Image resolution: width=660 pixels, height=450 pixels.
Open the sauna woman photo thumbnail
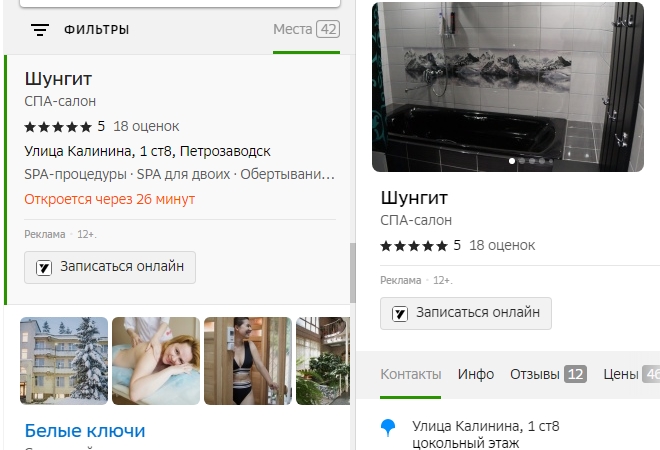pyautogui.click(x=247, y=361)
